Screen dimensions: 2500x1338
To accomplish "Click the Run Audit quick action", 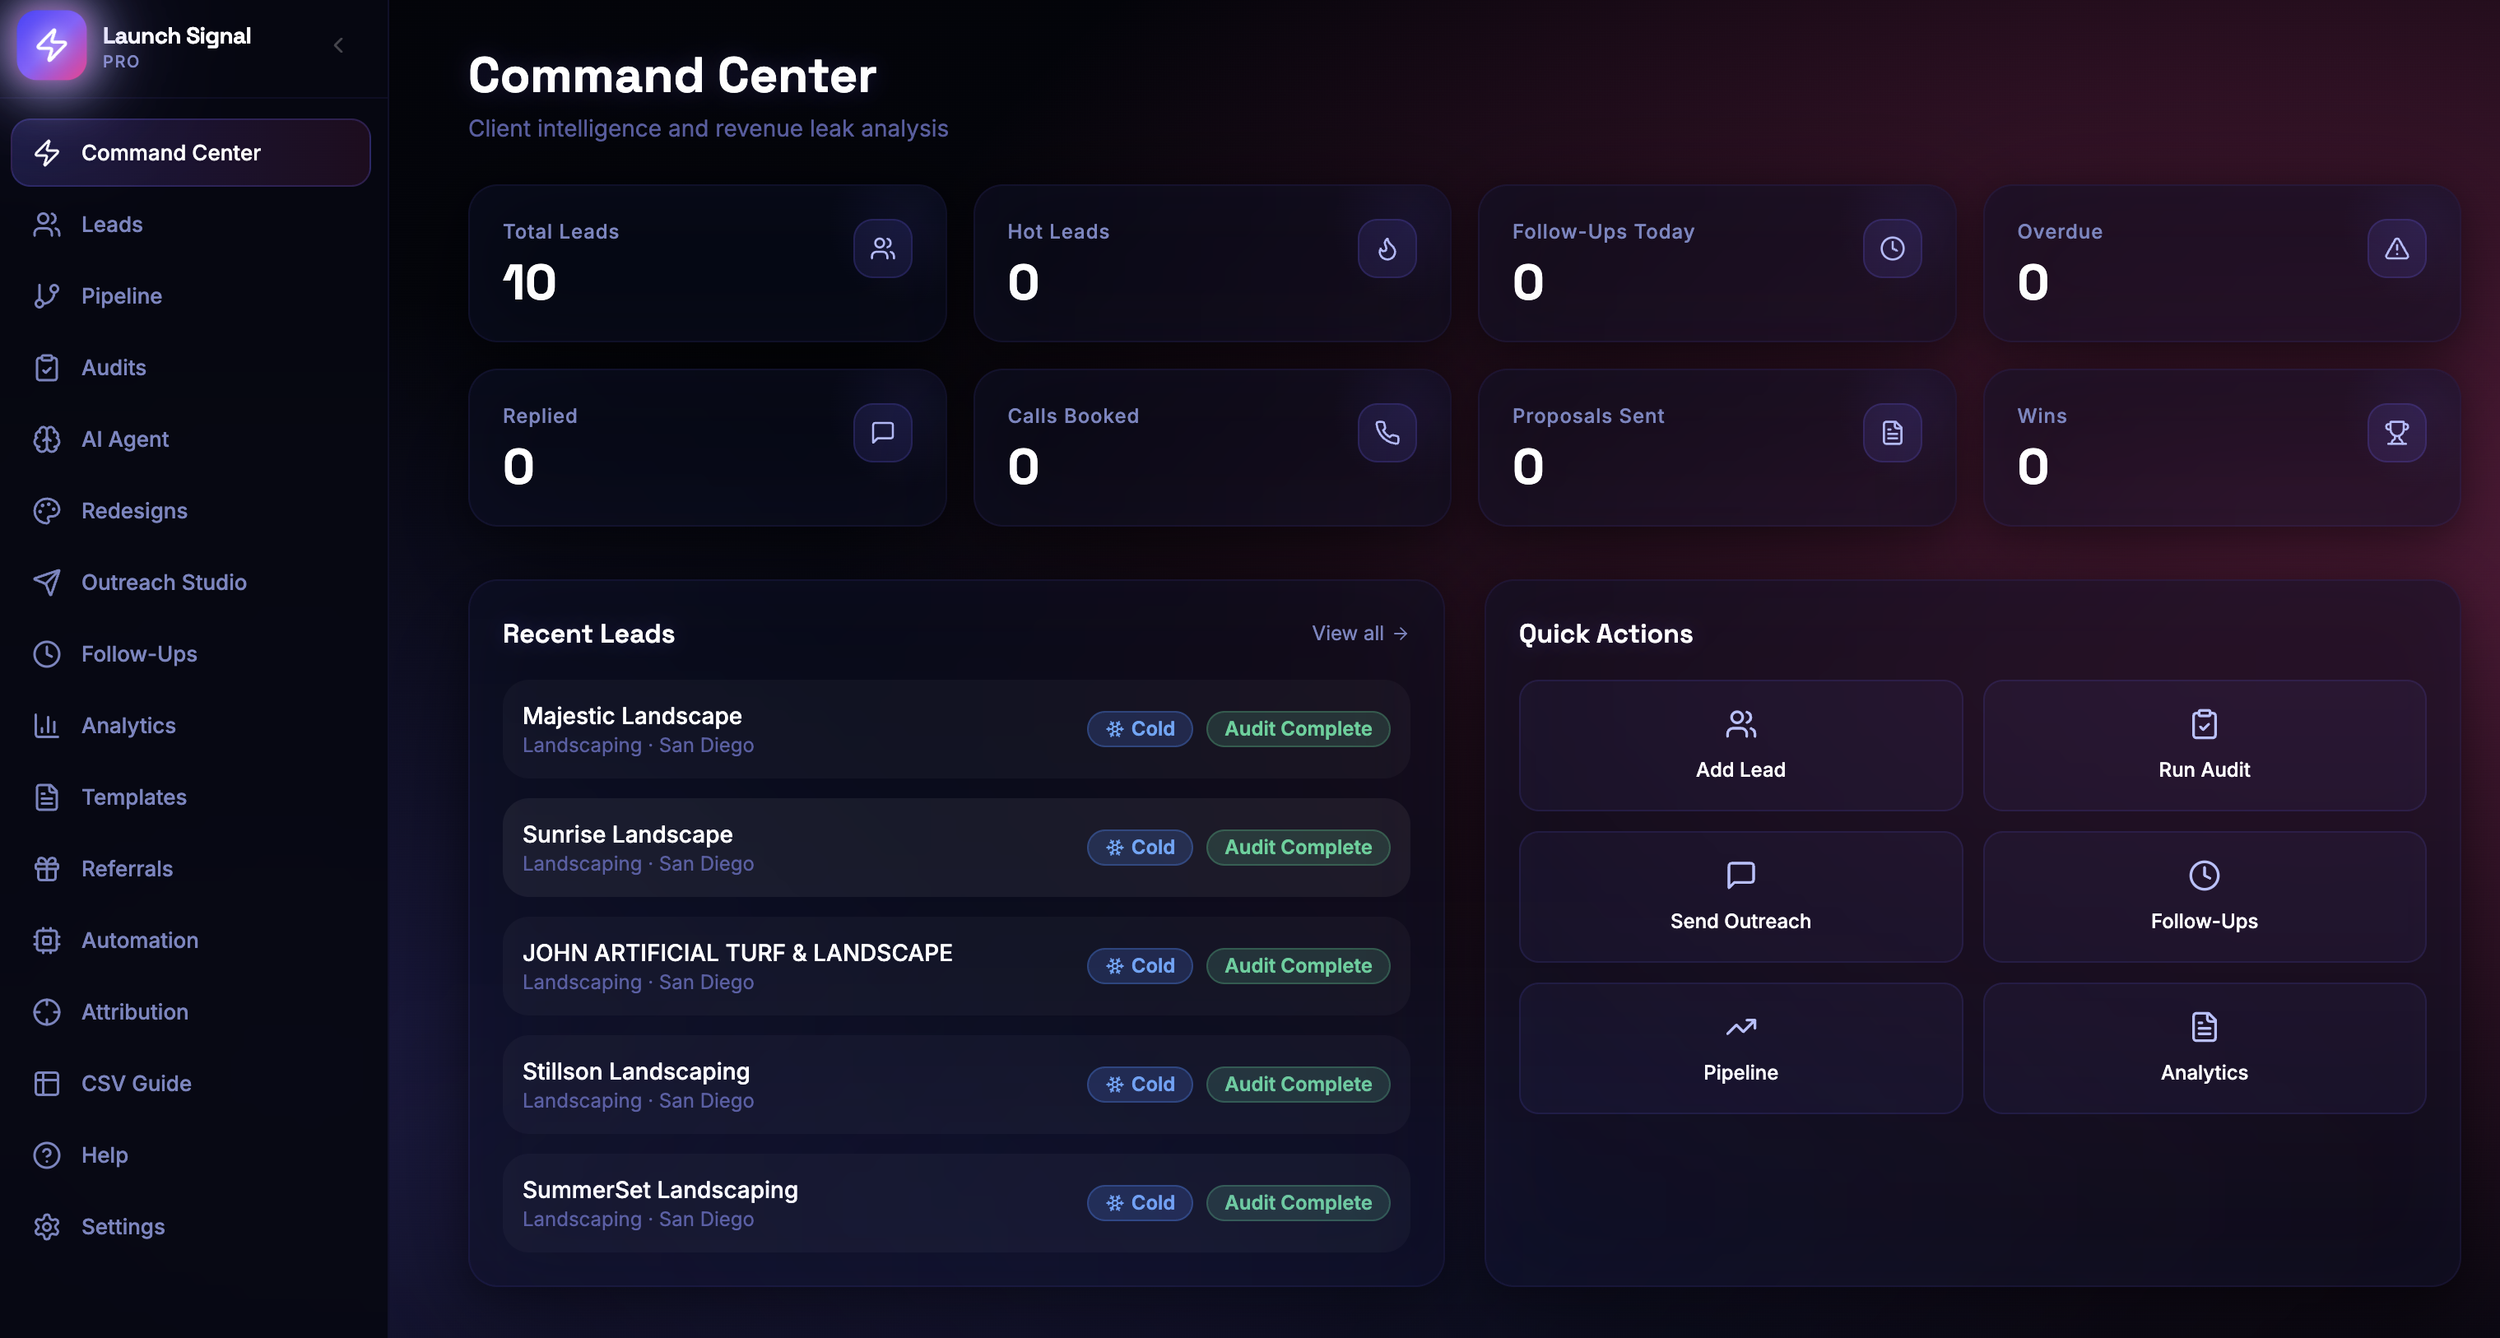I will (2203, 745).
